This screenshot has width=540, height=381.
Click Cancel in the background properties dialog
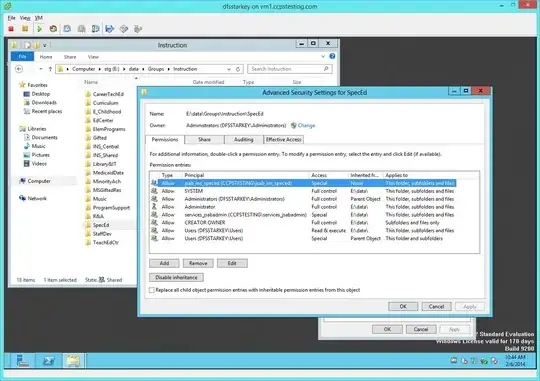tap(421, 329)
